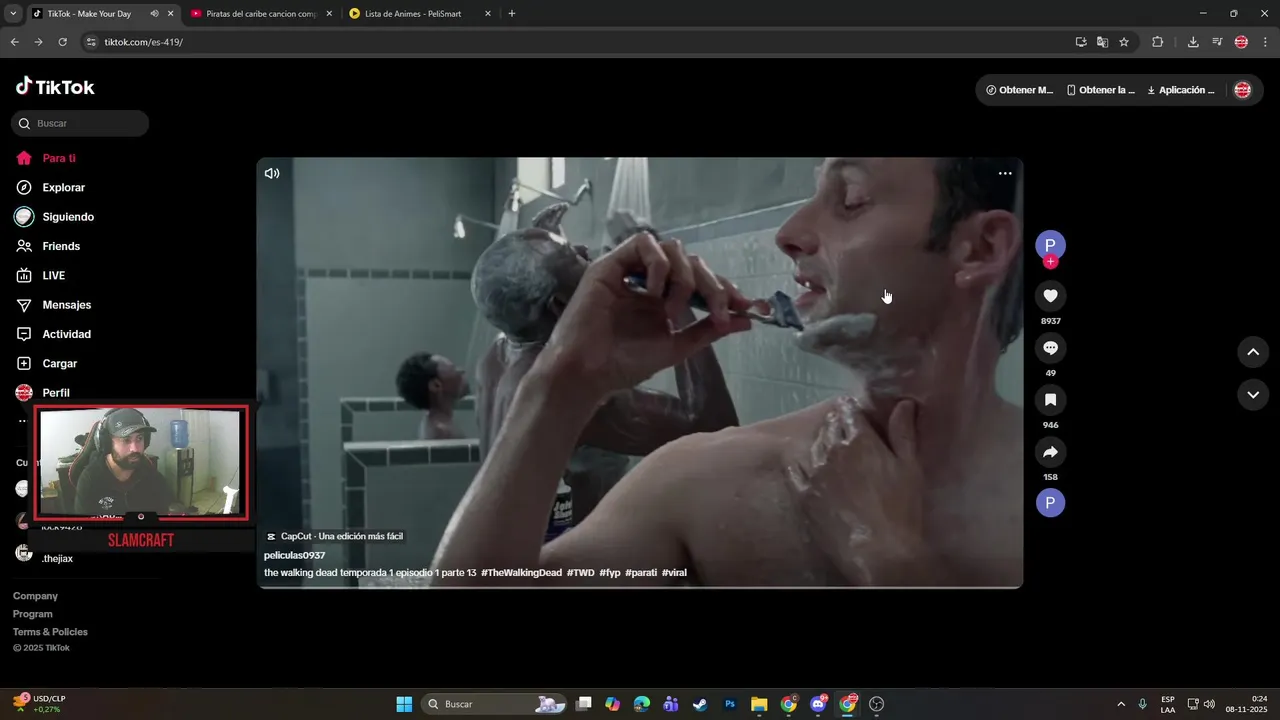
Task: Open comments on the video
Action: point(1050,348)
